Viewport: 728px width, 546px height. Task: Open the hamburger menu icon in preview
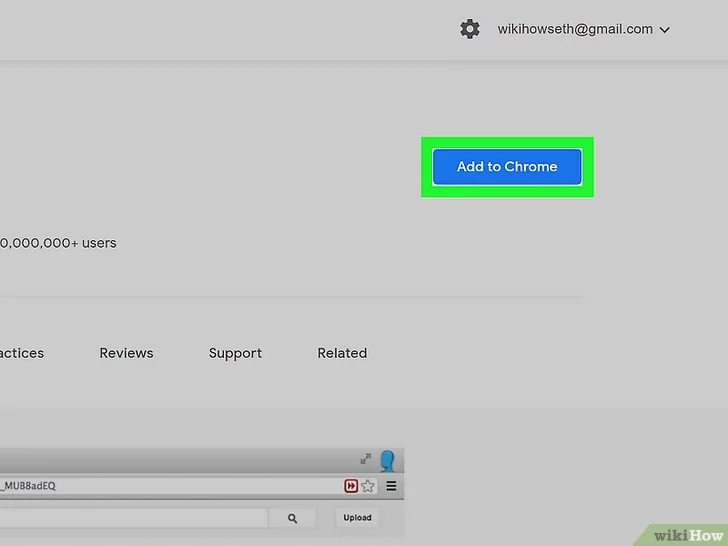pyautogui.click(x=391, y=486)
